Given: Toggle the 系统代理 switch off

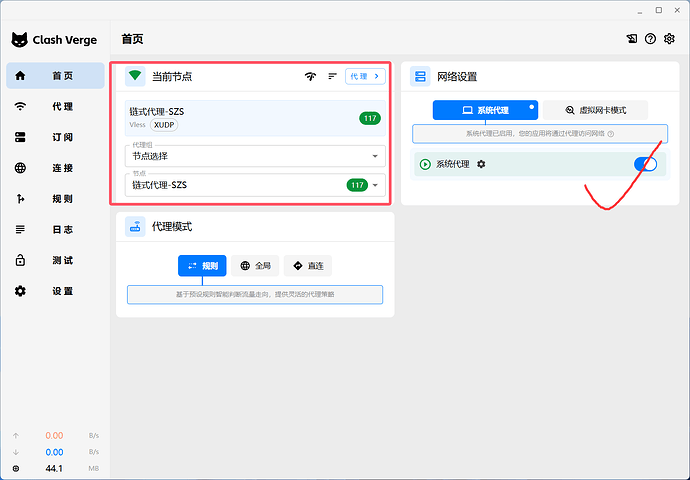Looking at the screenshot, I should 646,164.
